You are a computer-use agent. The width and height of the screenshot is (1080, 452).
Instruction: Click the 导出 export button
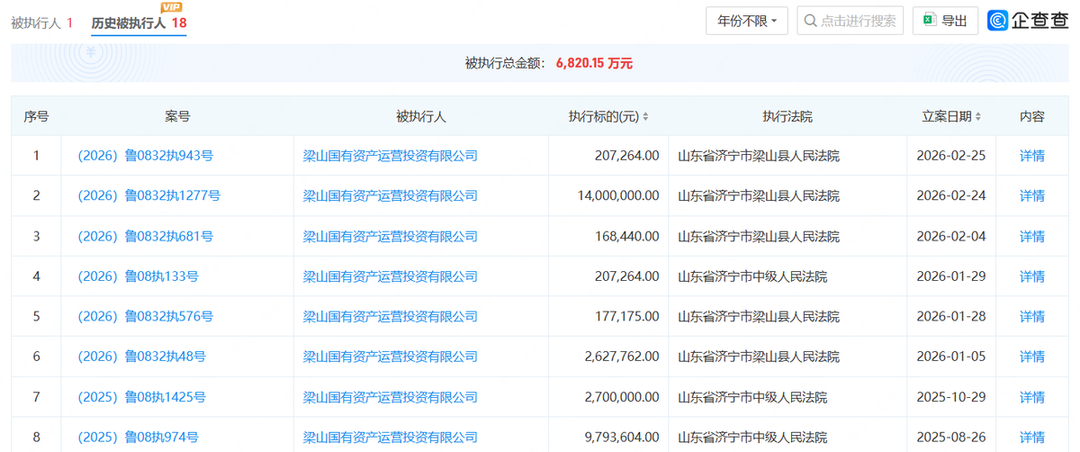(945, 21)
